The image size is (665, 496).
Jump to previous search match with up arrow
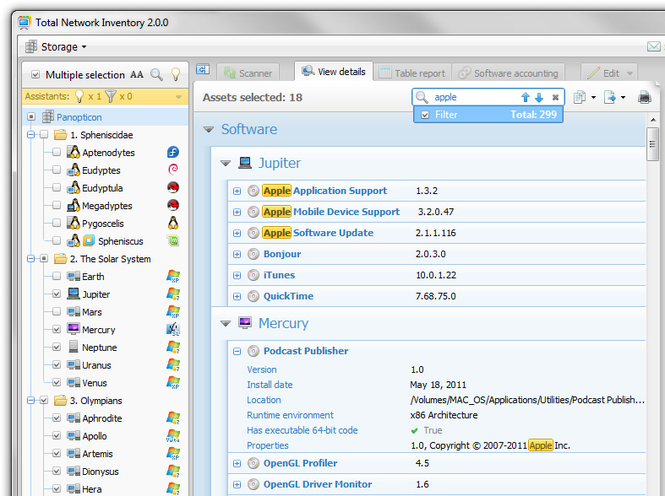click(525, 98)
